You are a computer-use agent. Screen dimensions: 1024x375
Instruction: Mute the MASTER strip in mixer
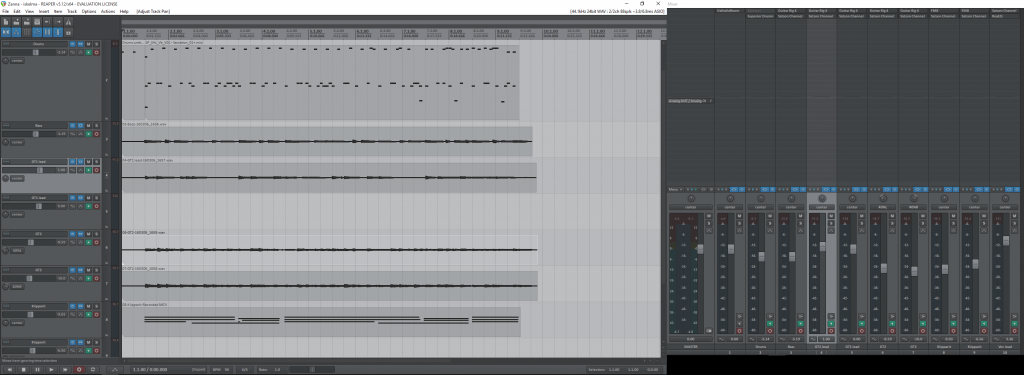point(709,216)
